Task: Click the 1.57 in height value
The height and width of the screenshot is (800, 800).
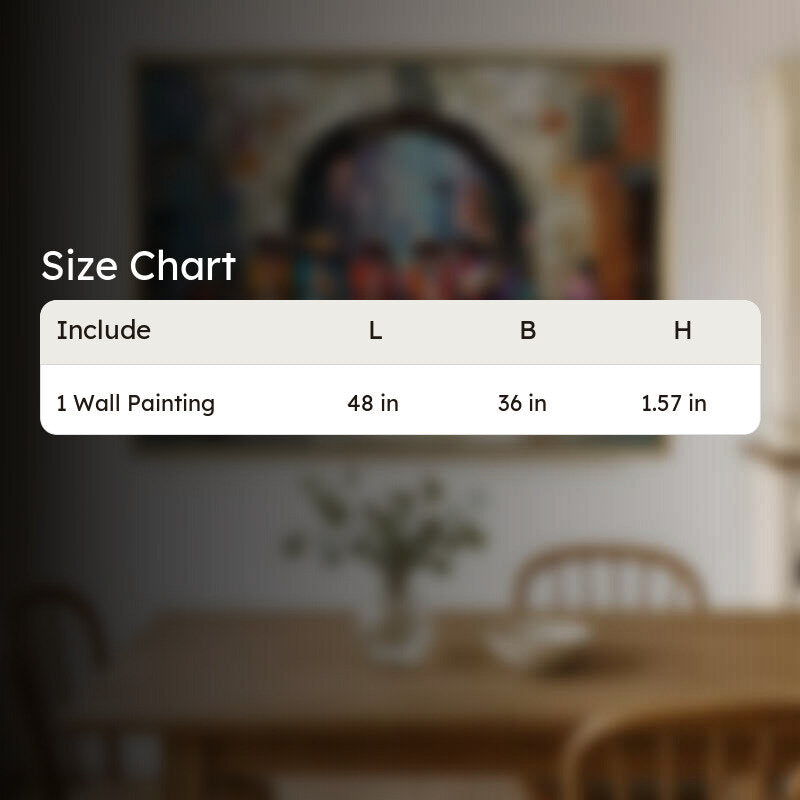Action: coord(674,403)
